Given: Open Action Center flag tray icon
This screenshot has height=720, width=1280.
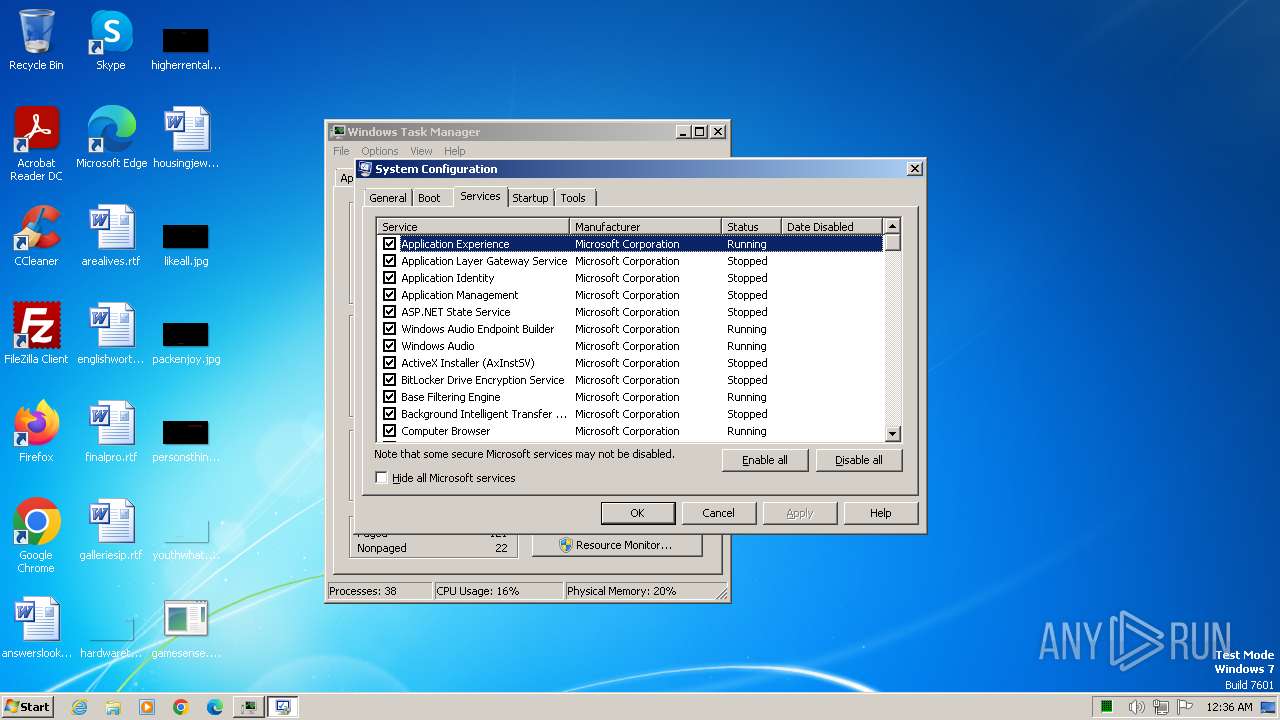Looking at the screenshot, I should (x=1185, y=707).
